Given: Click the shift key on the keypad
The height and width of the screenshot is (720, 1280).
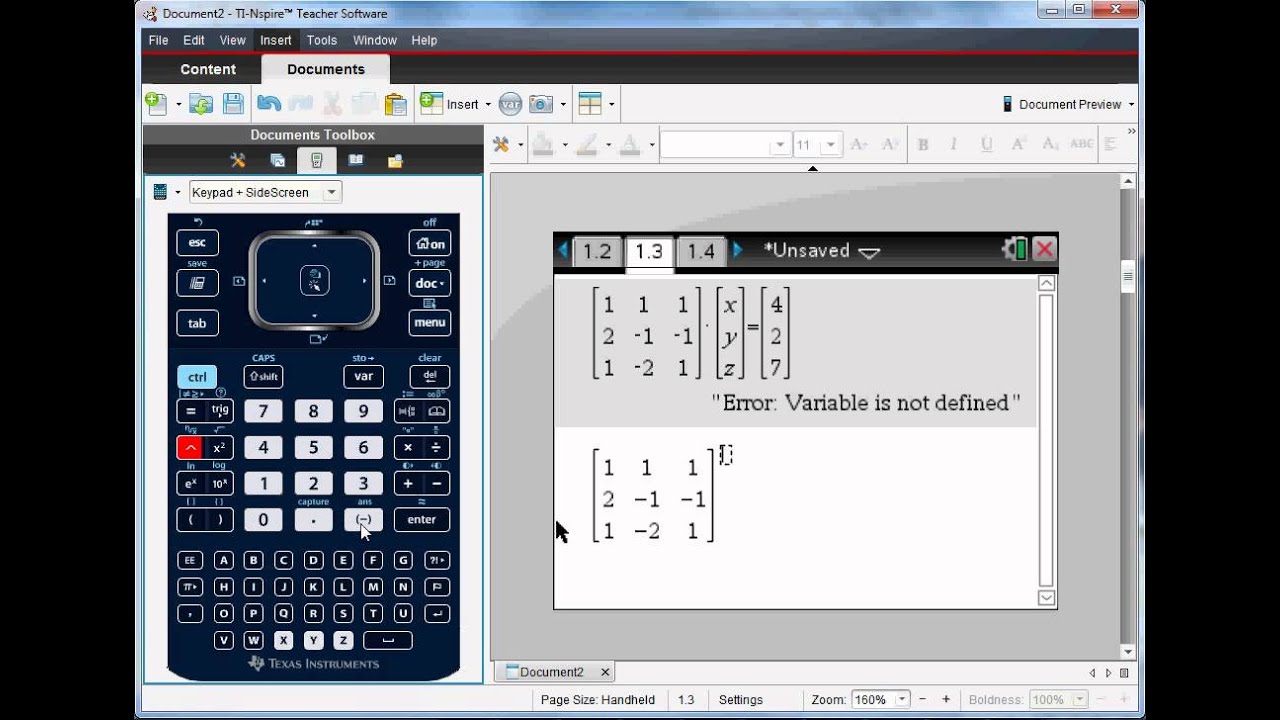Looking at the screenshot, I should tap(263, 377).
